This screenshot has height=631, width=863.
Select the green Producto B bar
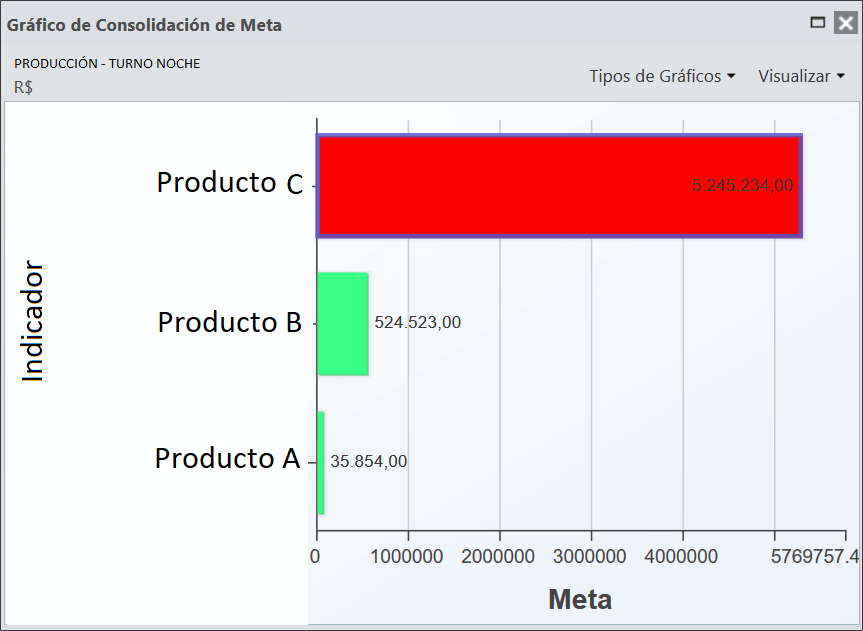[343, 324]
